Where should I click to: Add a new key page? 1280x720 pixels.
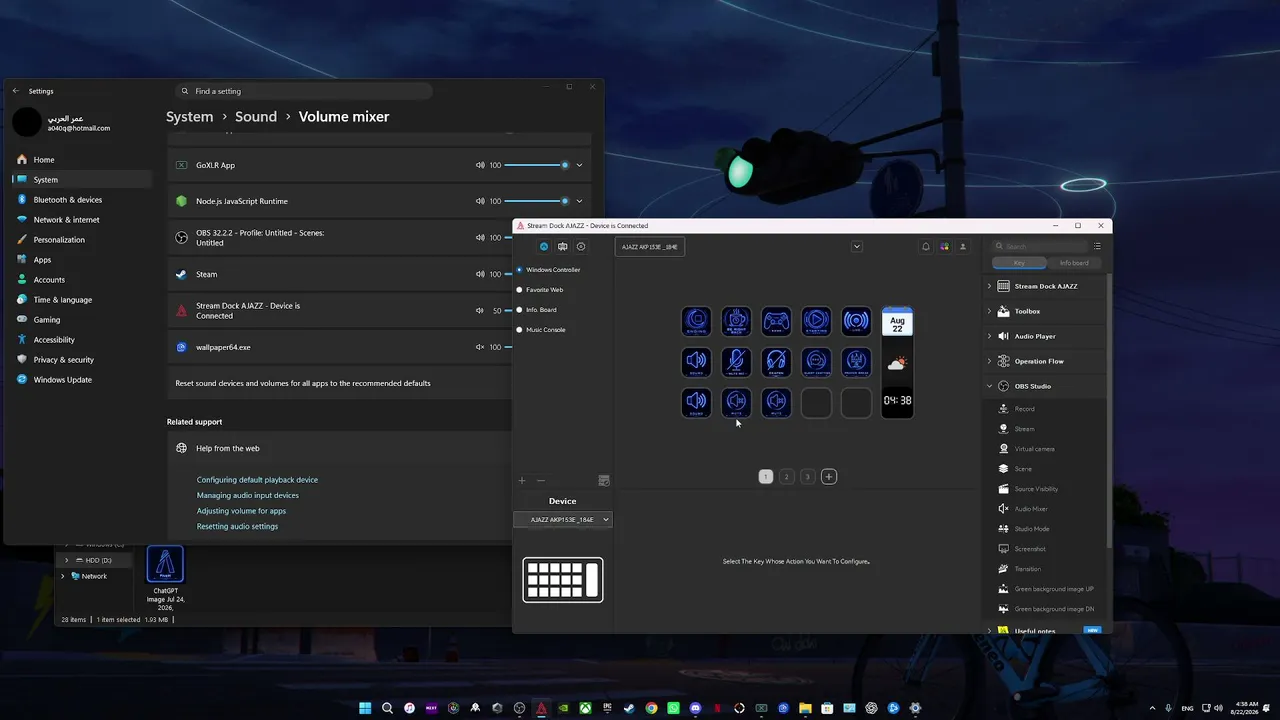click(x=829, y=477)
